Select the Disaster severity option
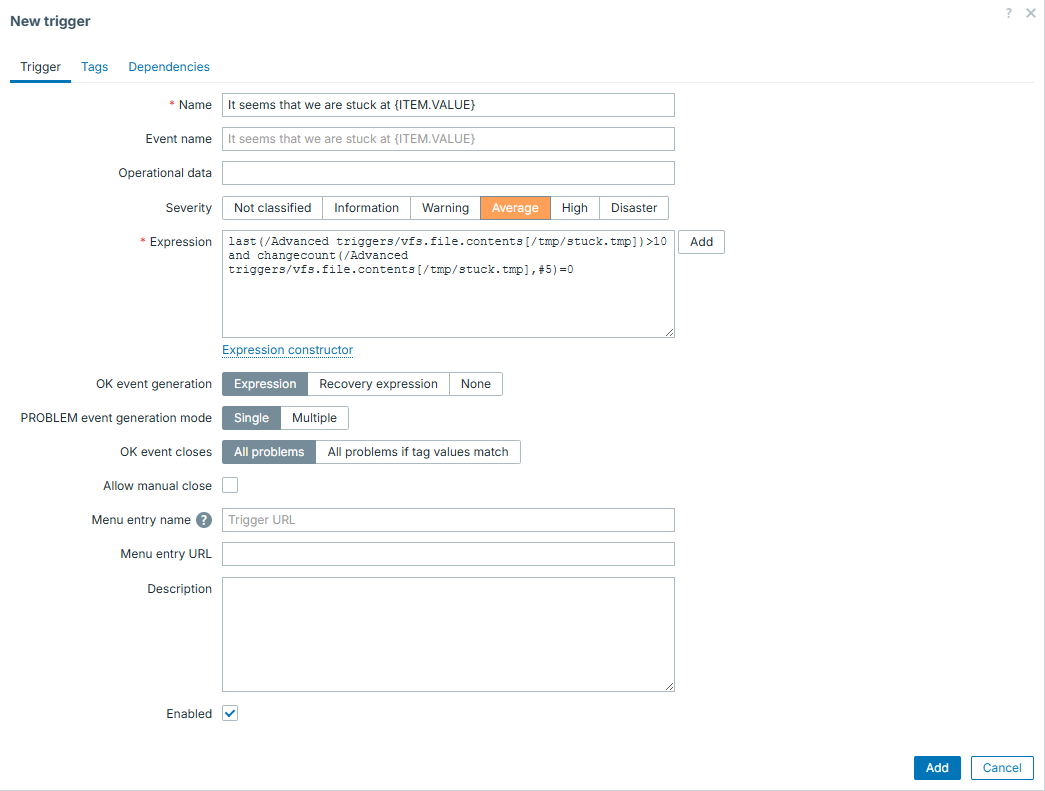 pyautogui.click(x=634, y=208)
